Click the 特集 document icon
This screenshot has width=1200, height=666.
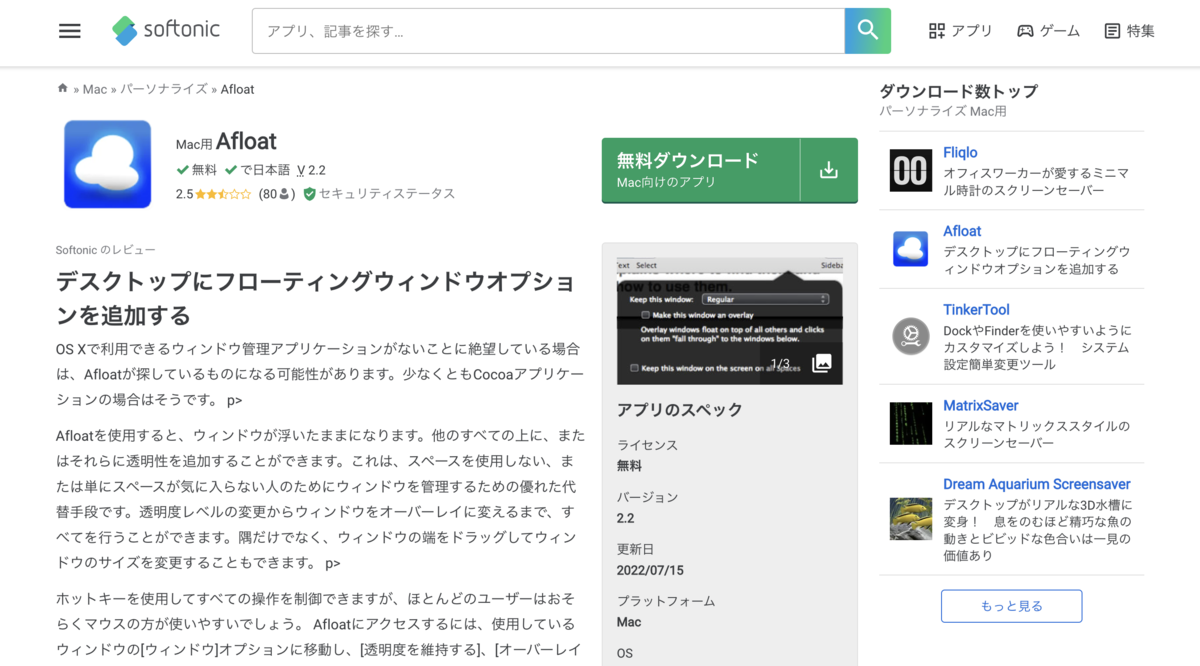click(1111, 30)
